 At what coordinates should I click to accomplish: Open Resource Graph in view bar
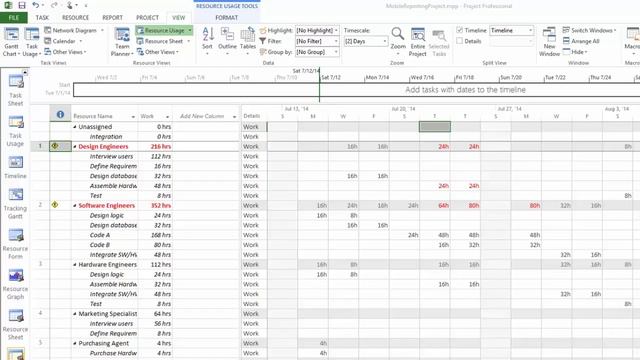click(16, 284)
